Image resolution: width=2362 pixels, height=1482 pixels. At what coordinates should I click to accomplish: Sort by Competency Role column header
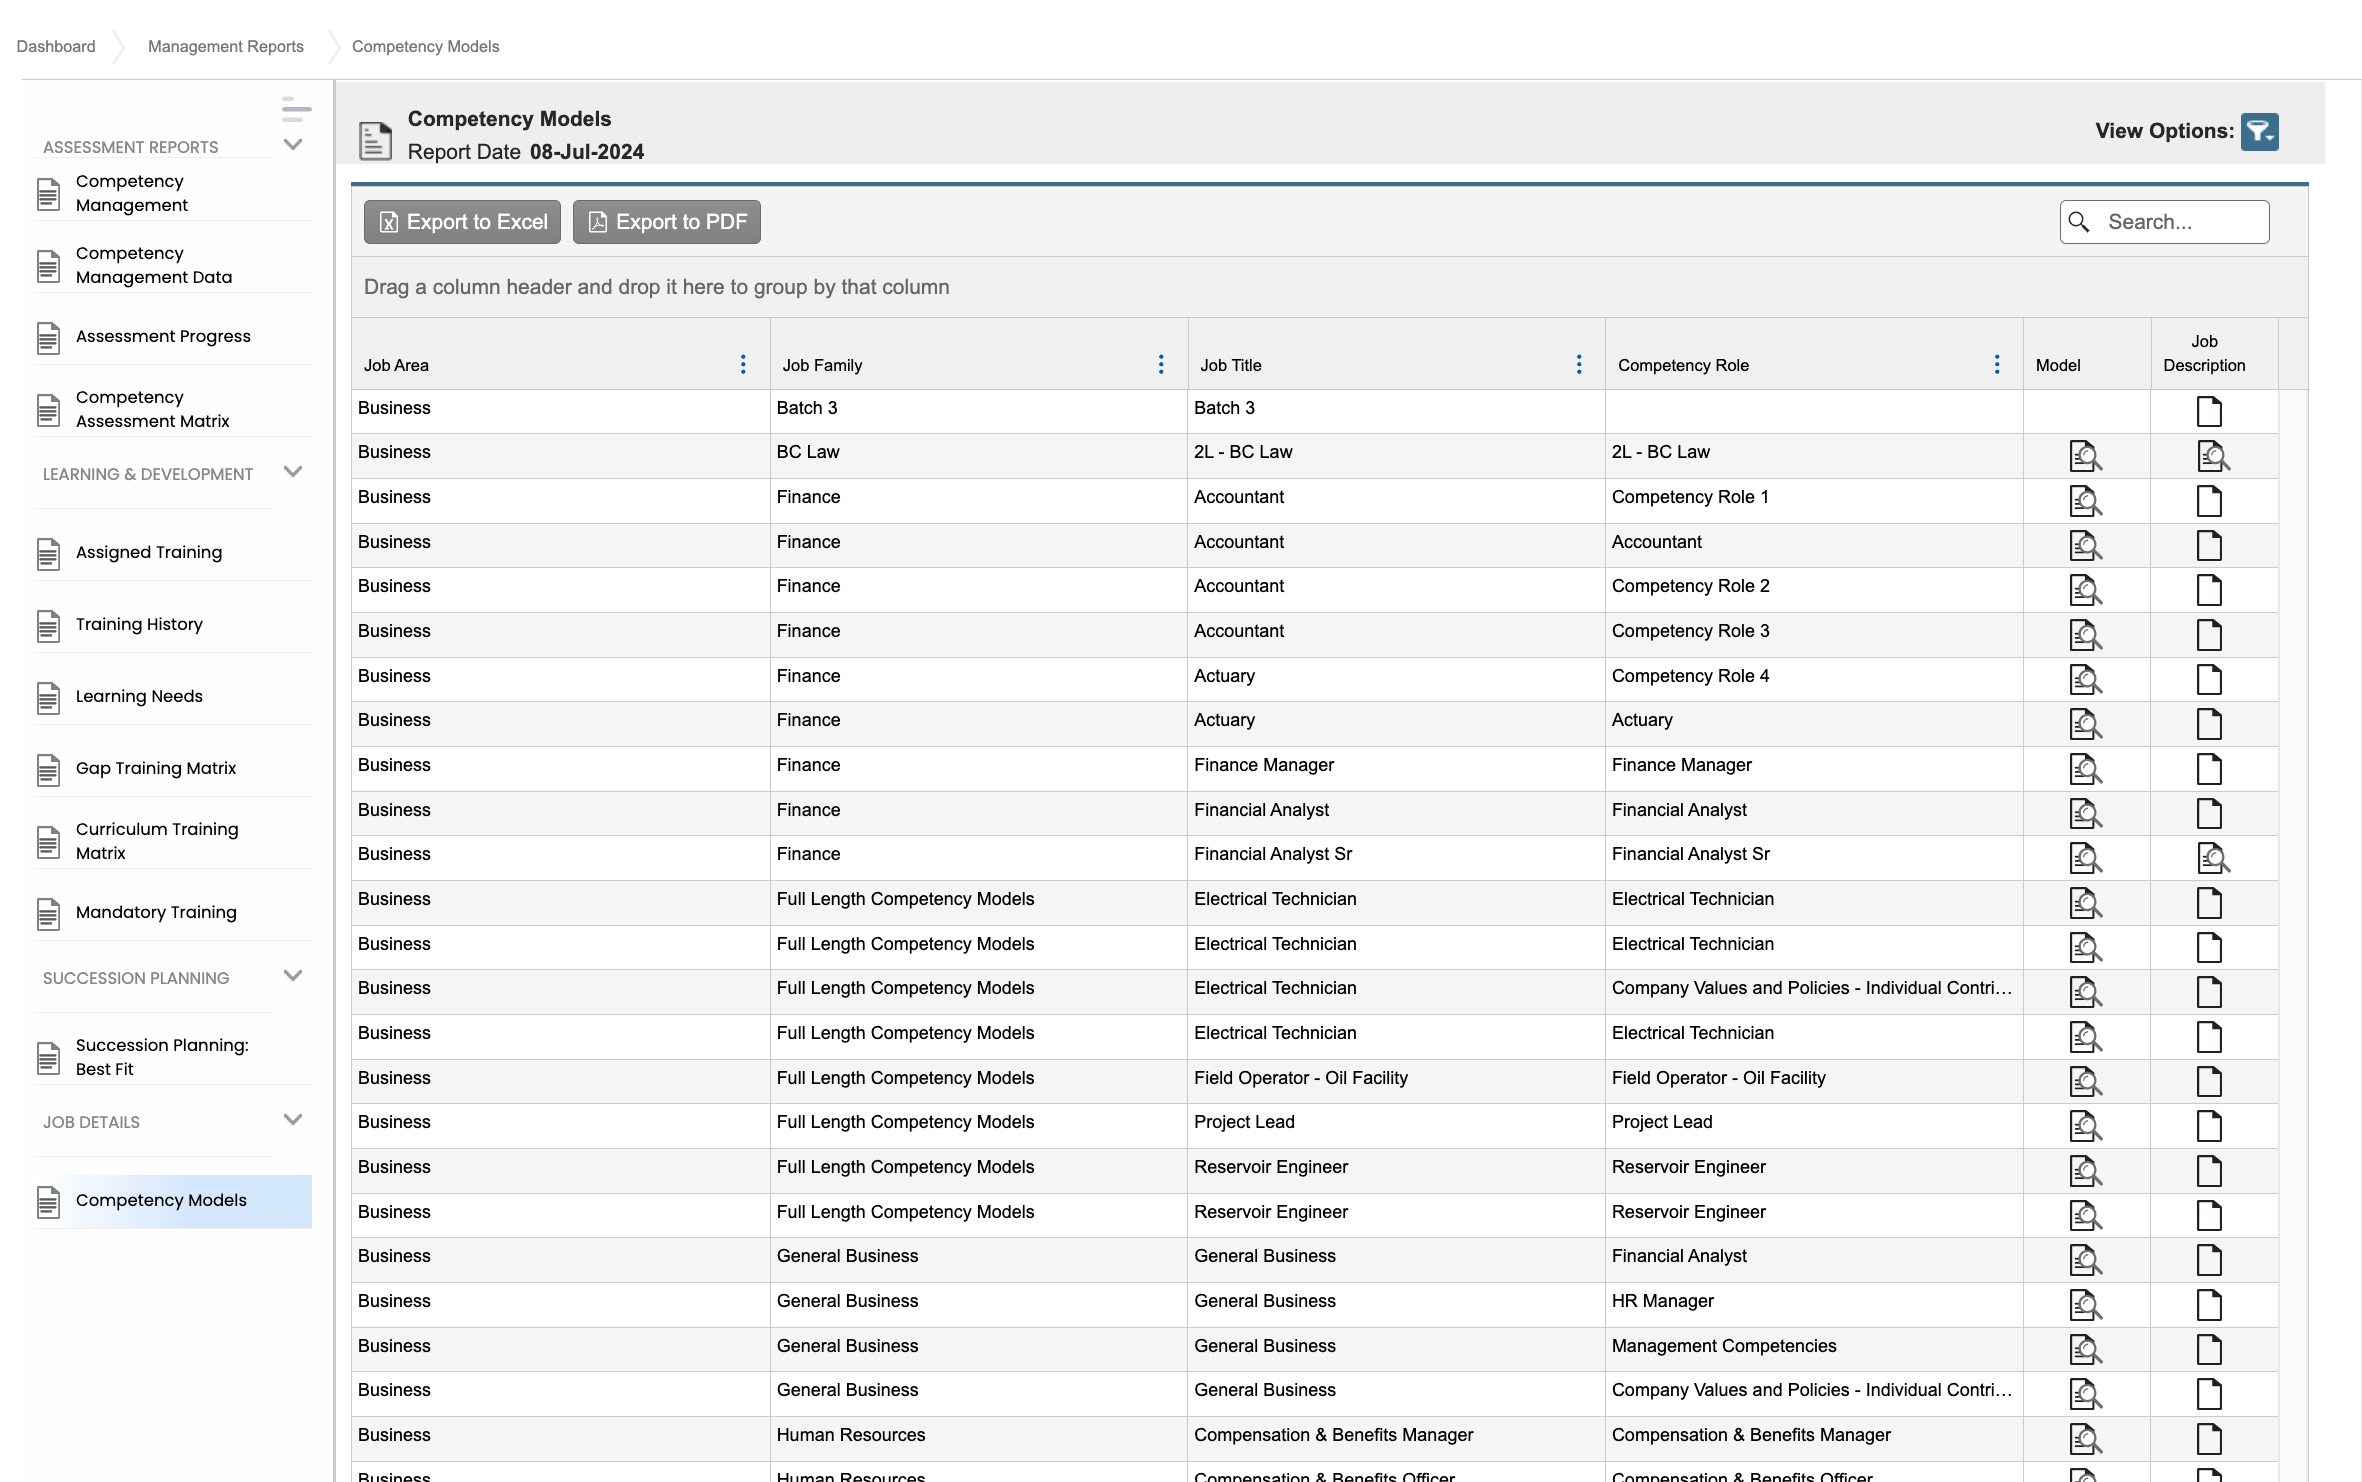pyautogui.click(x=1683, y=365)
